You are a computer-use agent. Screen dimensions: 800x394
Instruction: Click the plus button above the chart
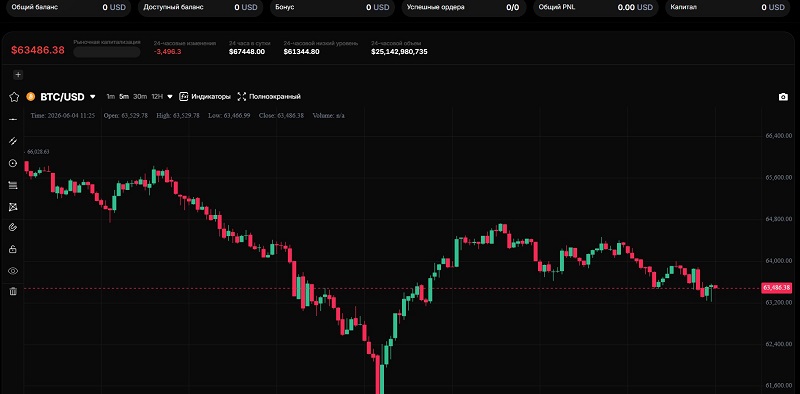(18, 75)
